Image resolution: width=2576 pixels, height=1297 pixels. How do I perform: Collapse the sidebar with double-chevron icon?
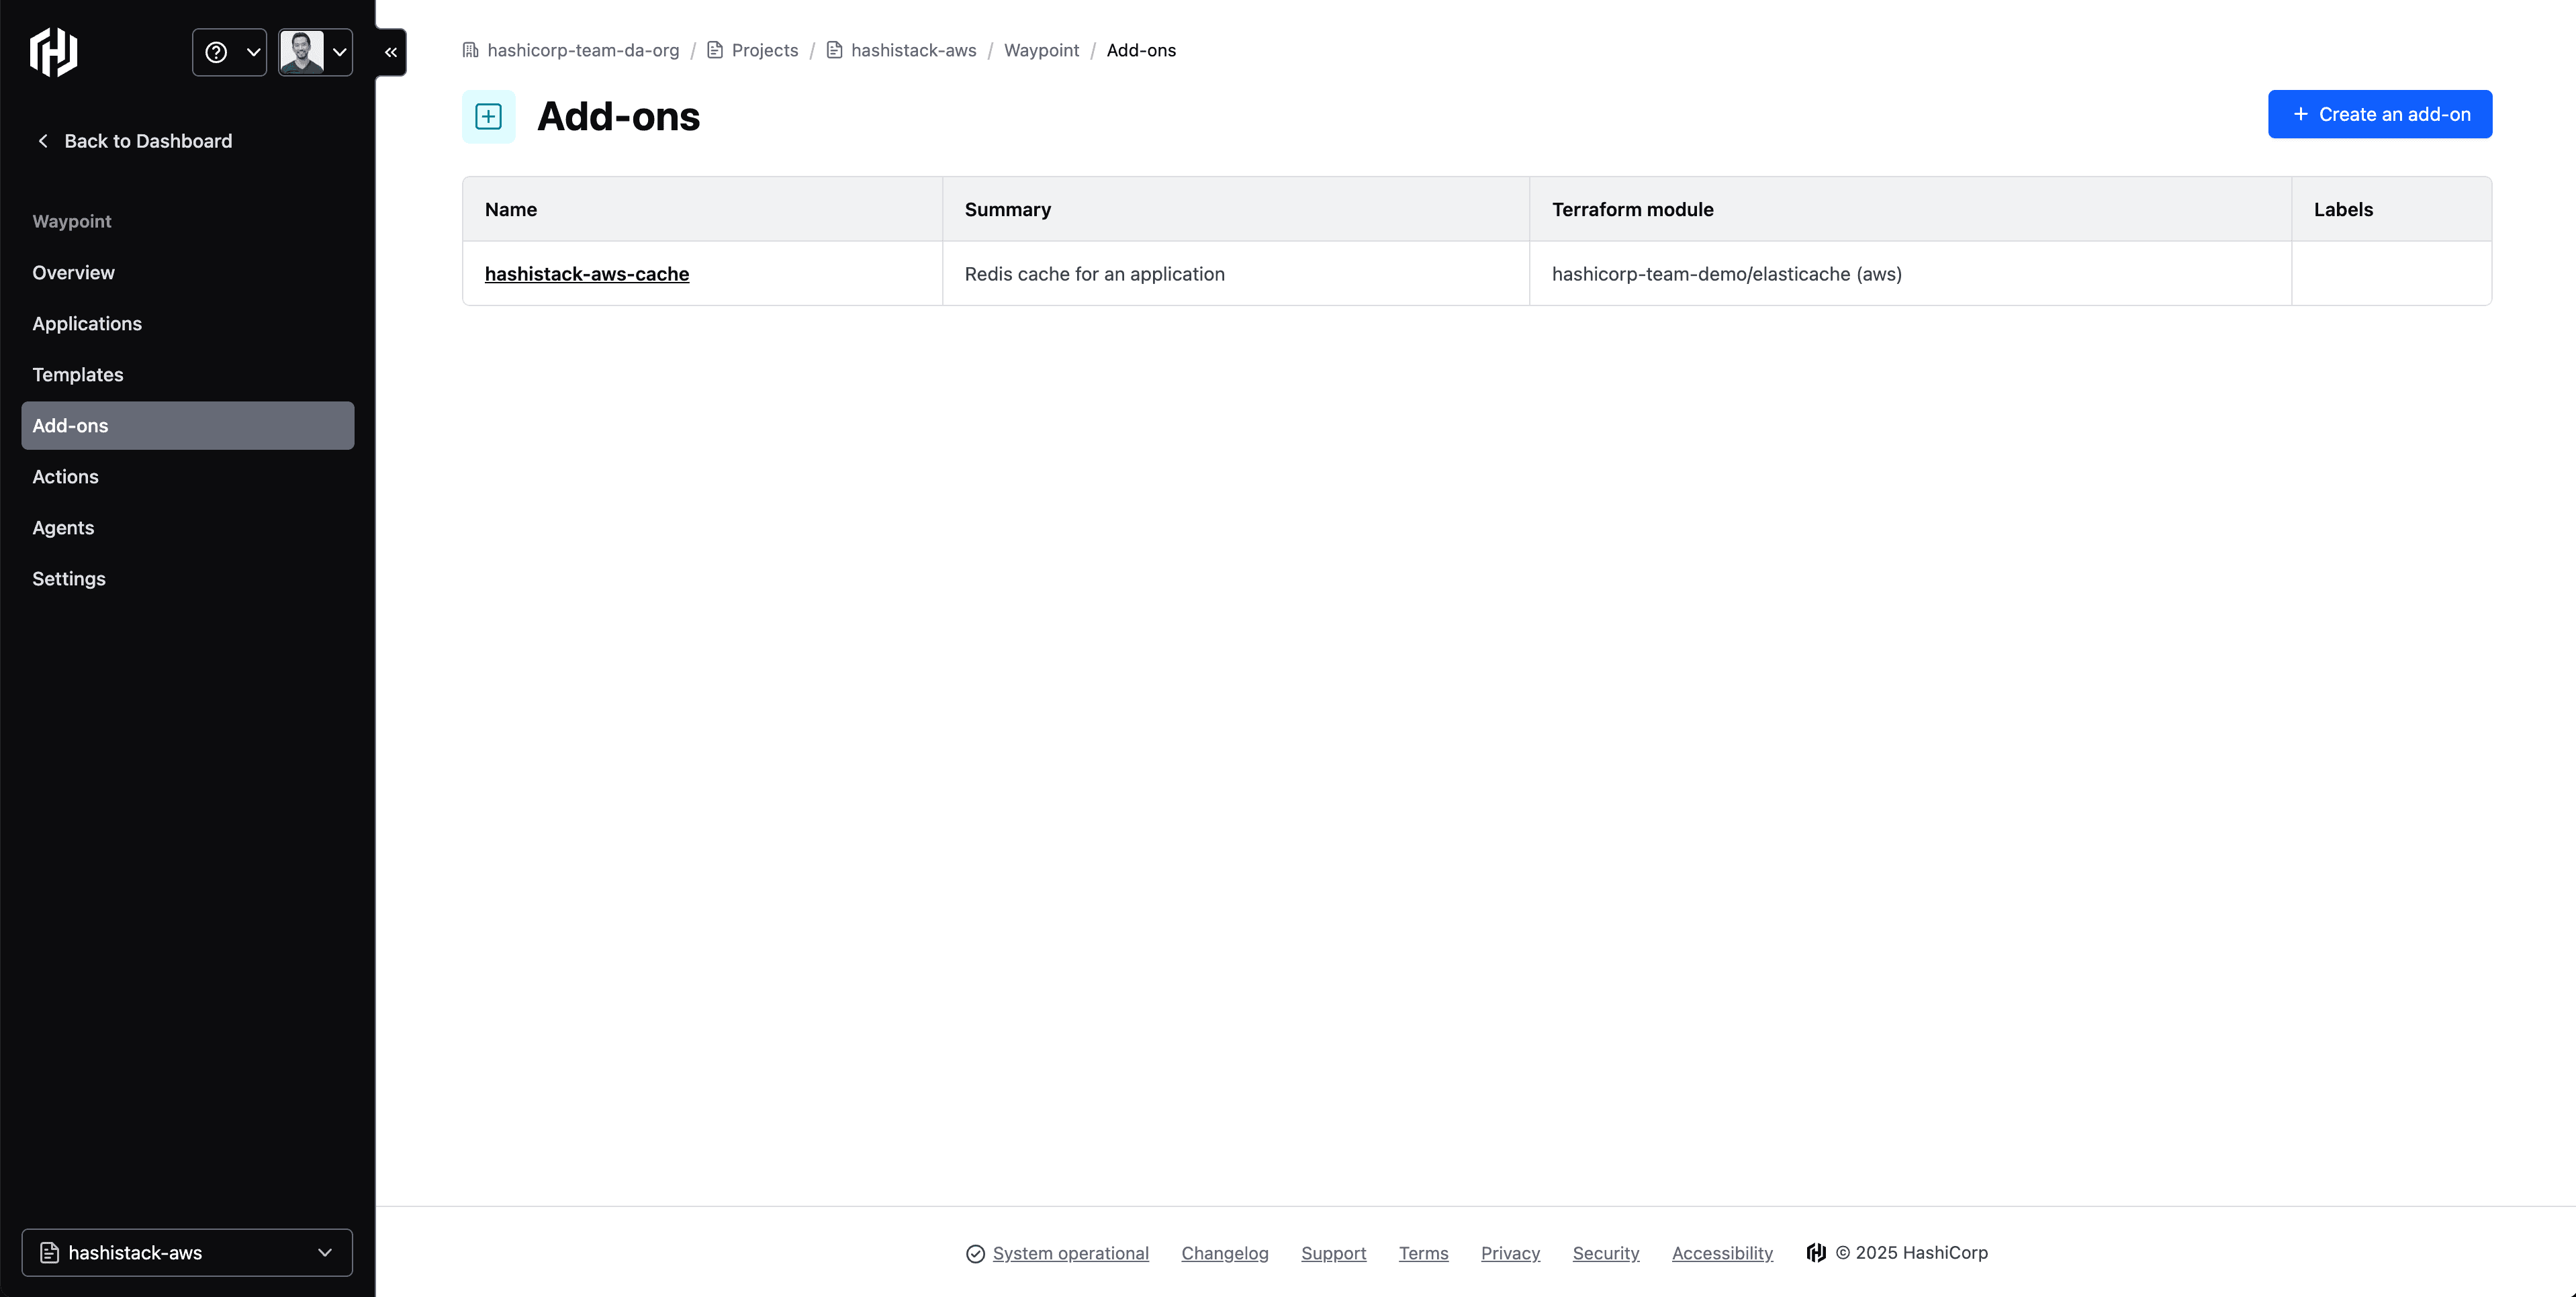click(x=391, y=52)
